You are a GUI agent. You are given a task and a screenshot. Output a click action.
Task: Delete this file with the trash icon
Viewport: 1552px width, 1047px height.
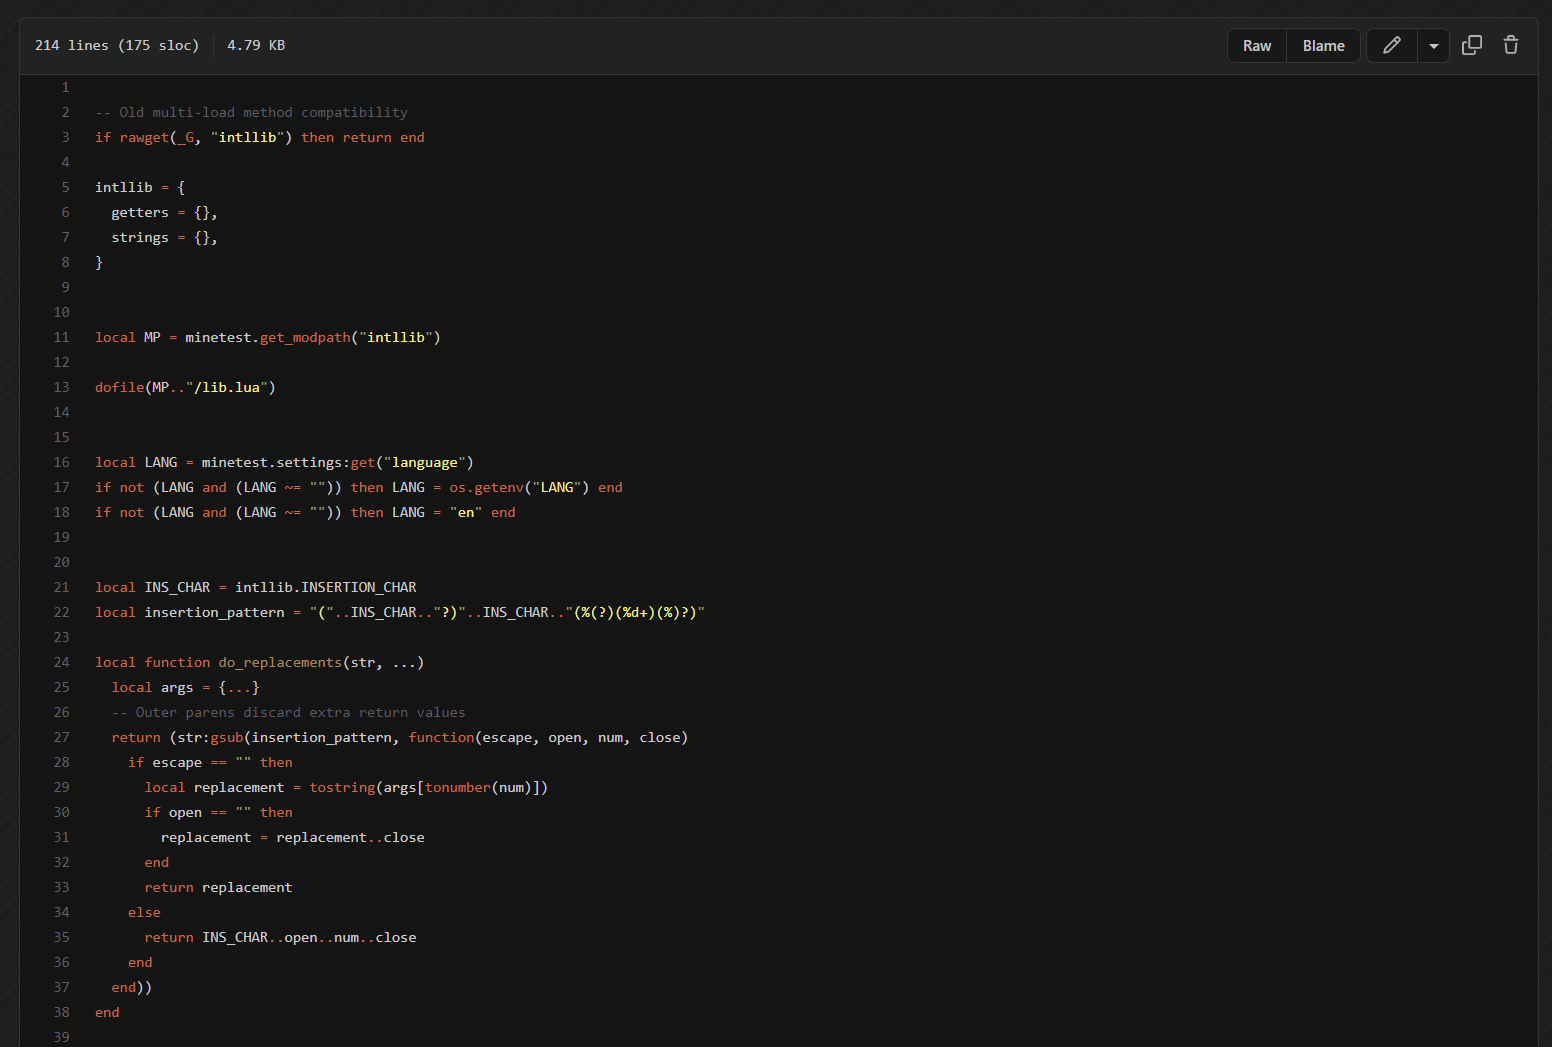pyautogui.click(x=1510, y=45)
